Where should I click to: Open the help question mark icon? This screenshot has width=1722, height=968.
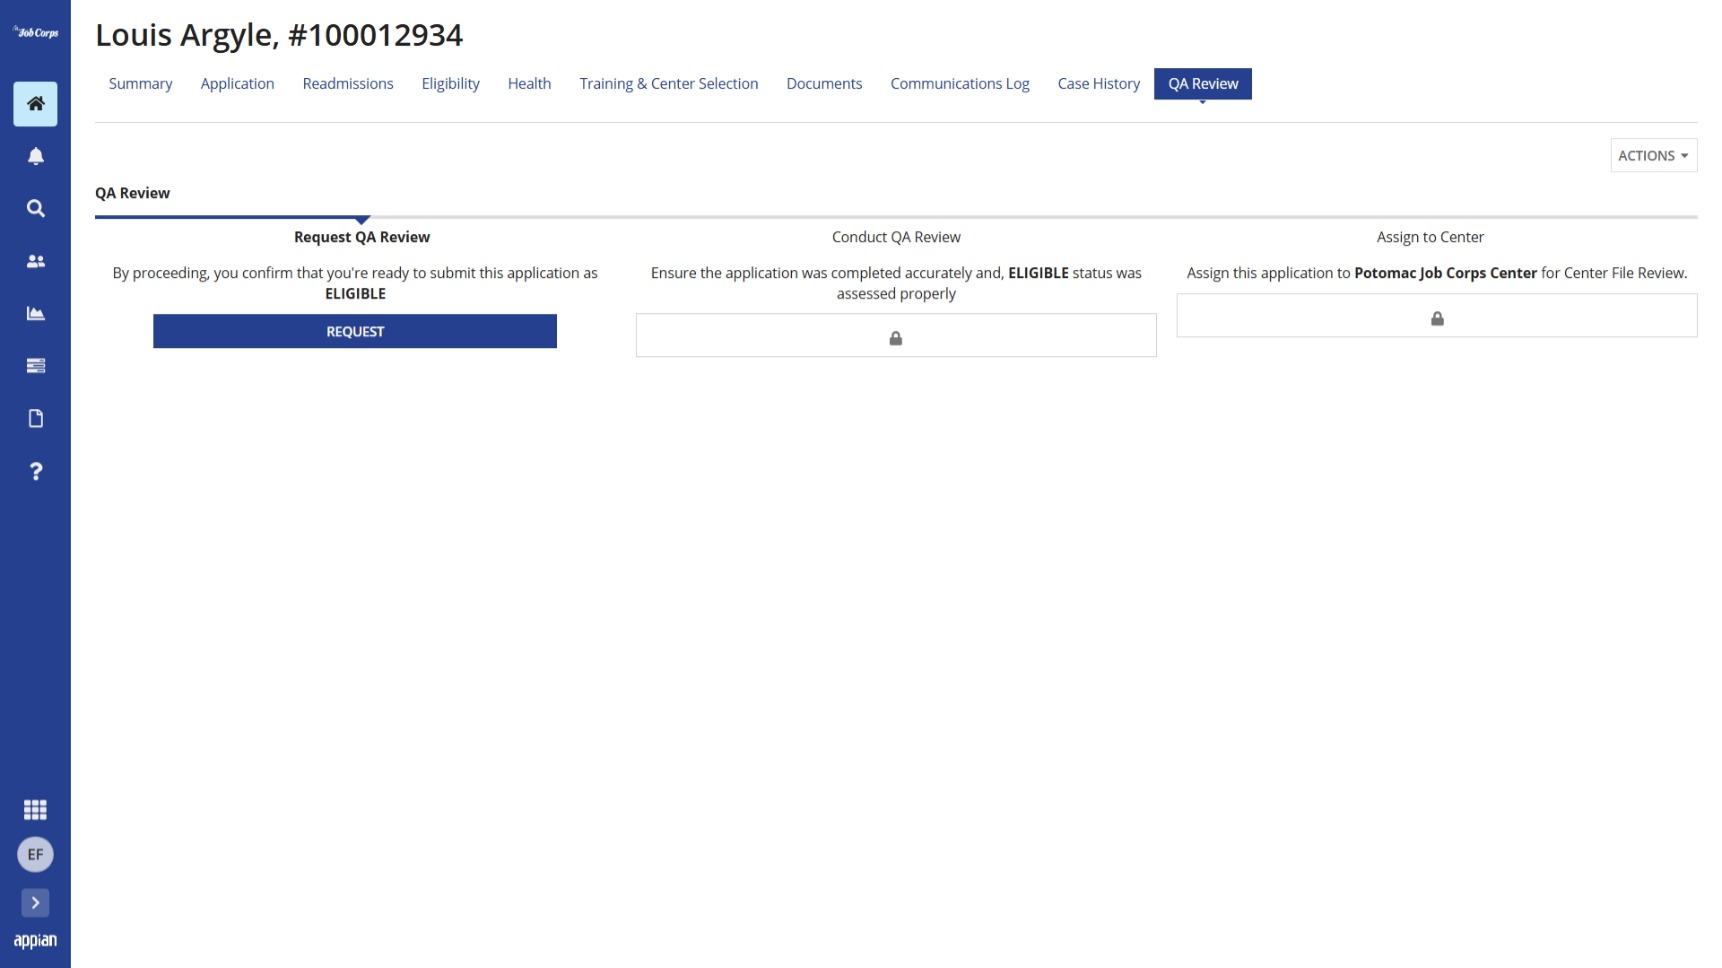coord(35,471)
